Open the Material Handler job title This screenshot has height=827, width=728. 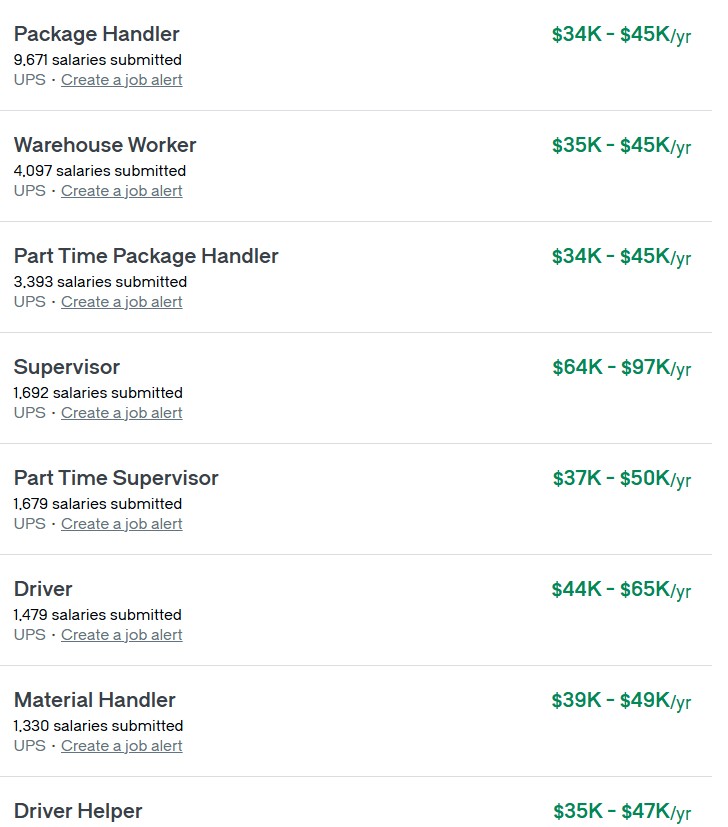(x=95, y=700)
